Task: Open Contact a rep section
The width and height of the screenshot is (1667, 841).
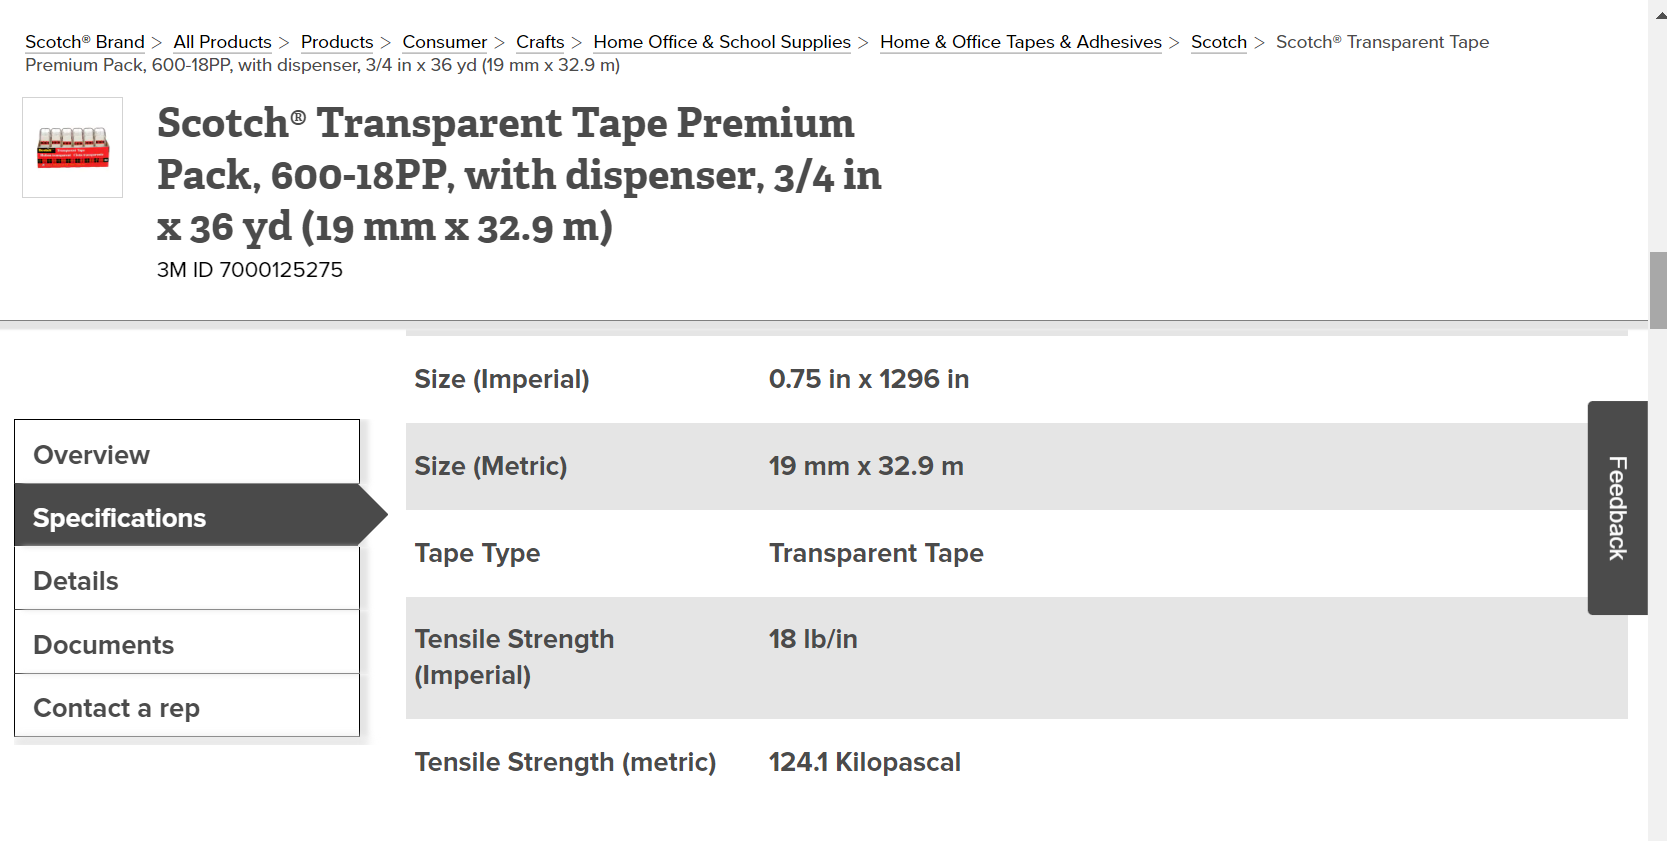Action: pyautogui.click(x=187, y=705)
